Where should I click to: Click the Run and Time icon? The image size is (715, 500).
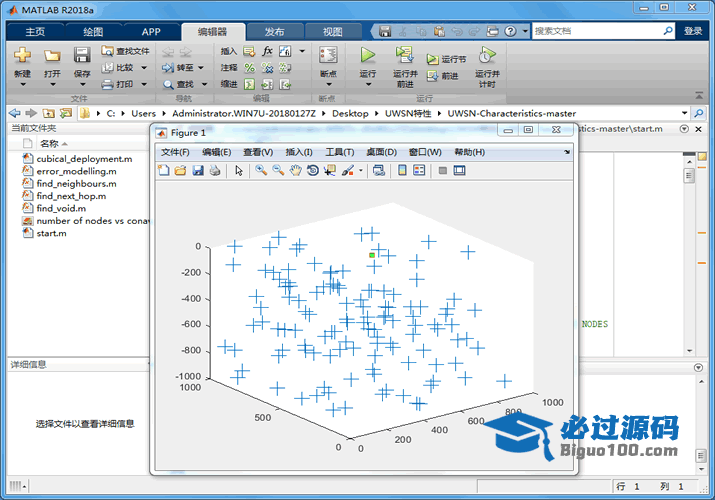click(x=487, y=55)
